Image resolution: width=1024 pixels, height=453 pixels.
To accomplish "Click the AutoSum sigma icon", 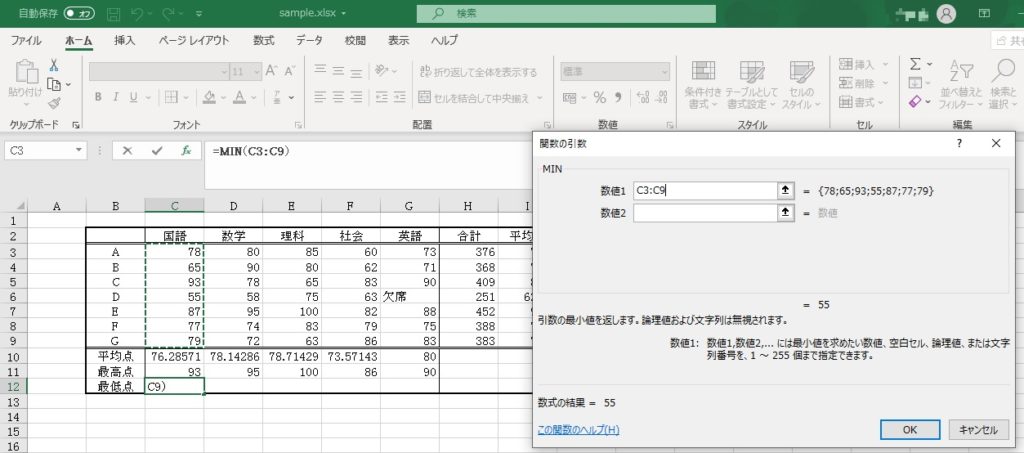I will click(914, 64).
